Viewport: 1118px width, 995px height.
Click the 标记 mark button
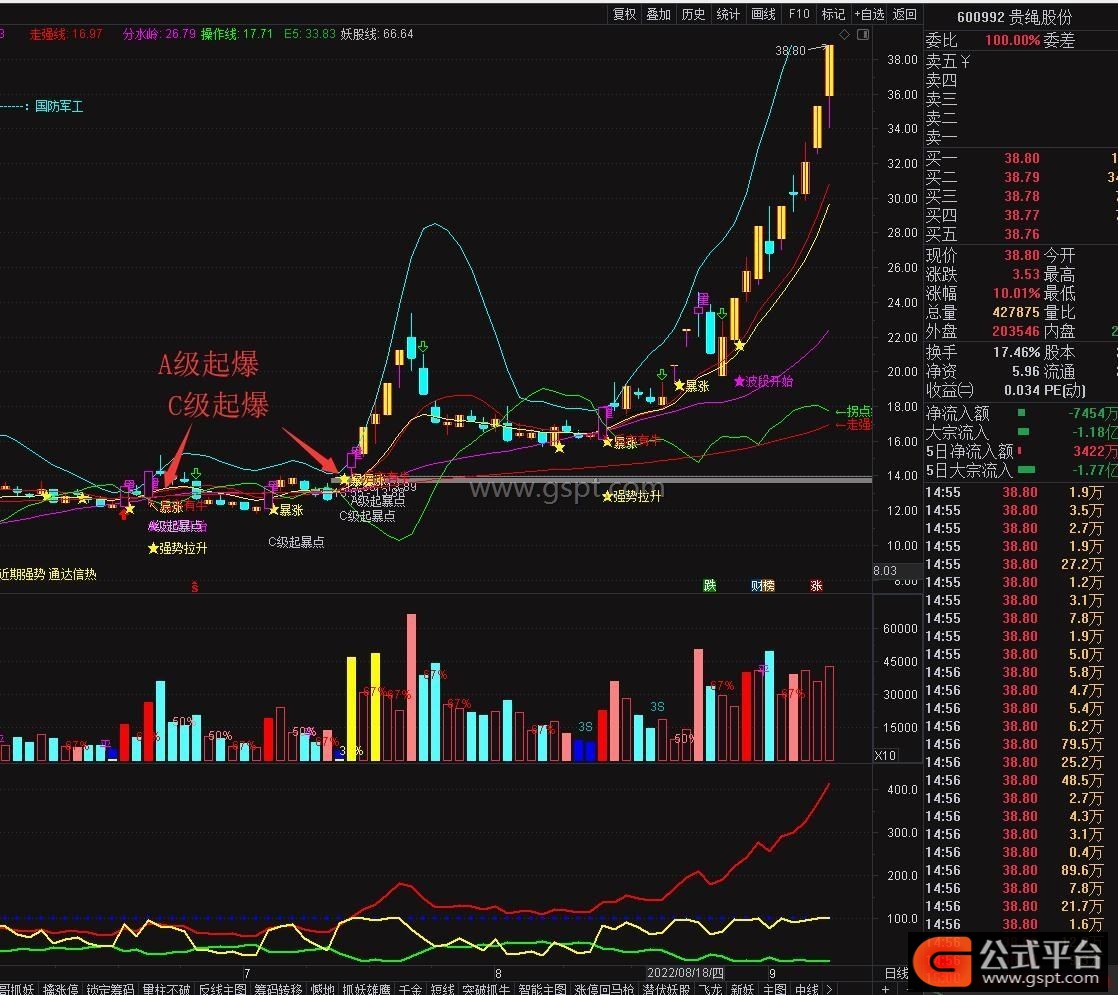(833, 14)
